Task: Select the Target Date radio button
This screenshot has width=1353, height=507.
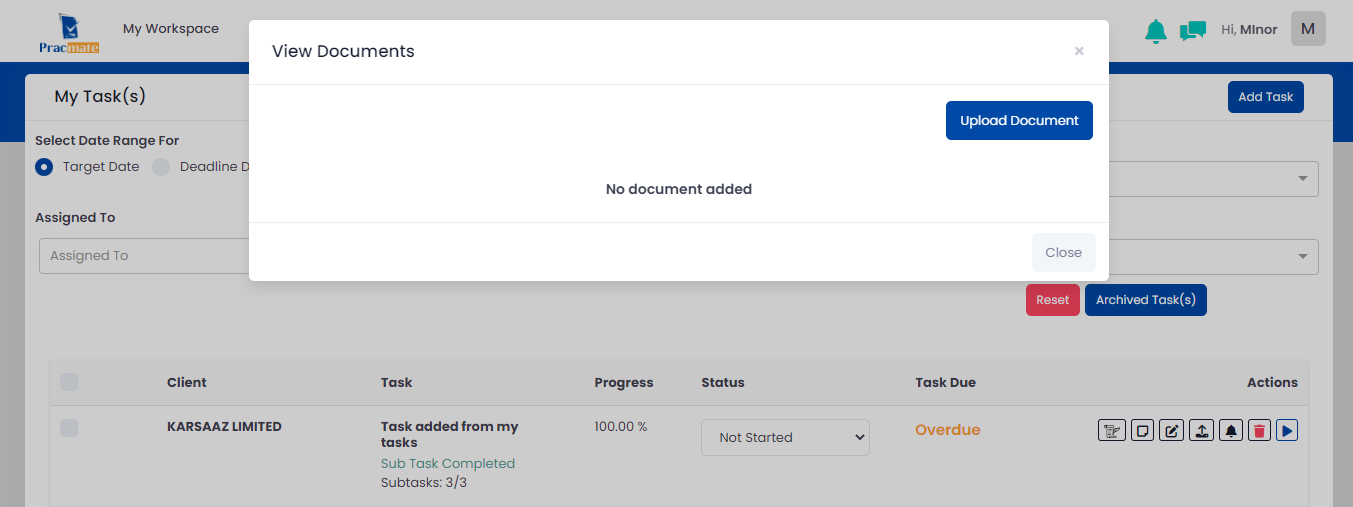Action: click(x=44, y=167)
